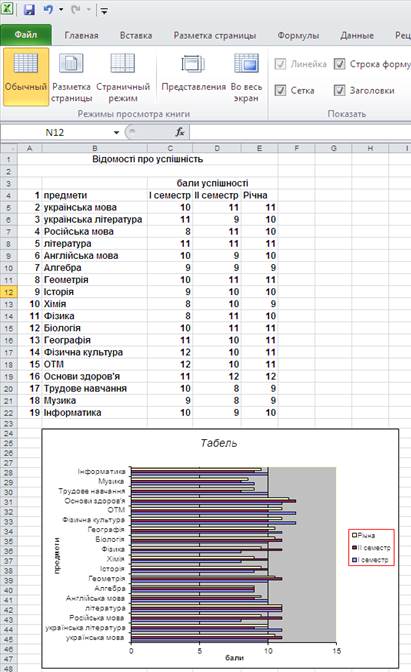Switch to Во весь экран view

(x=246, y=77)
